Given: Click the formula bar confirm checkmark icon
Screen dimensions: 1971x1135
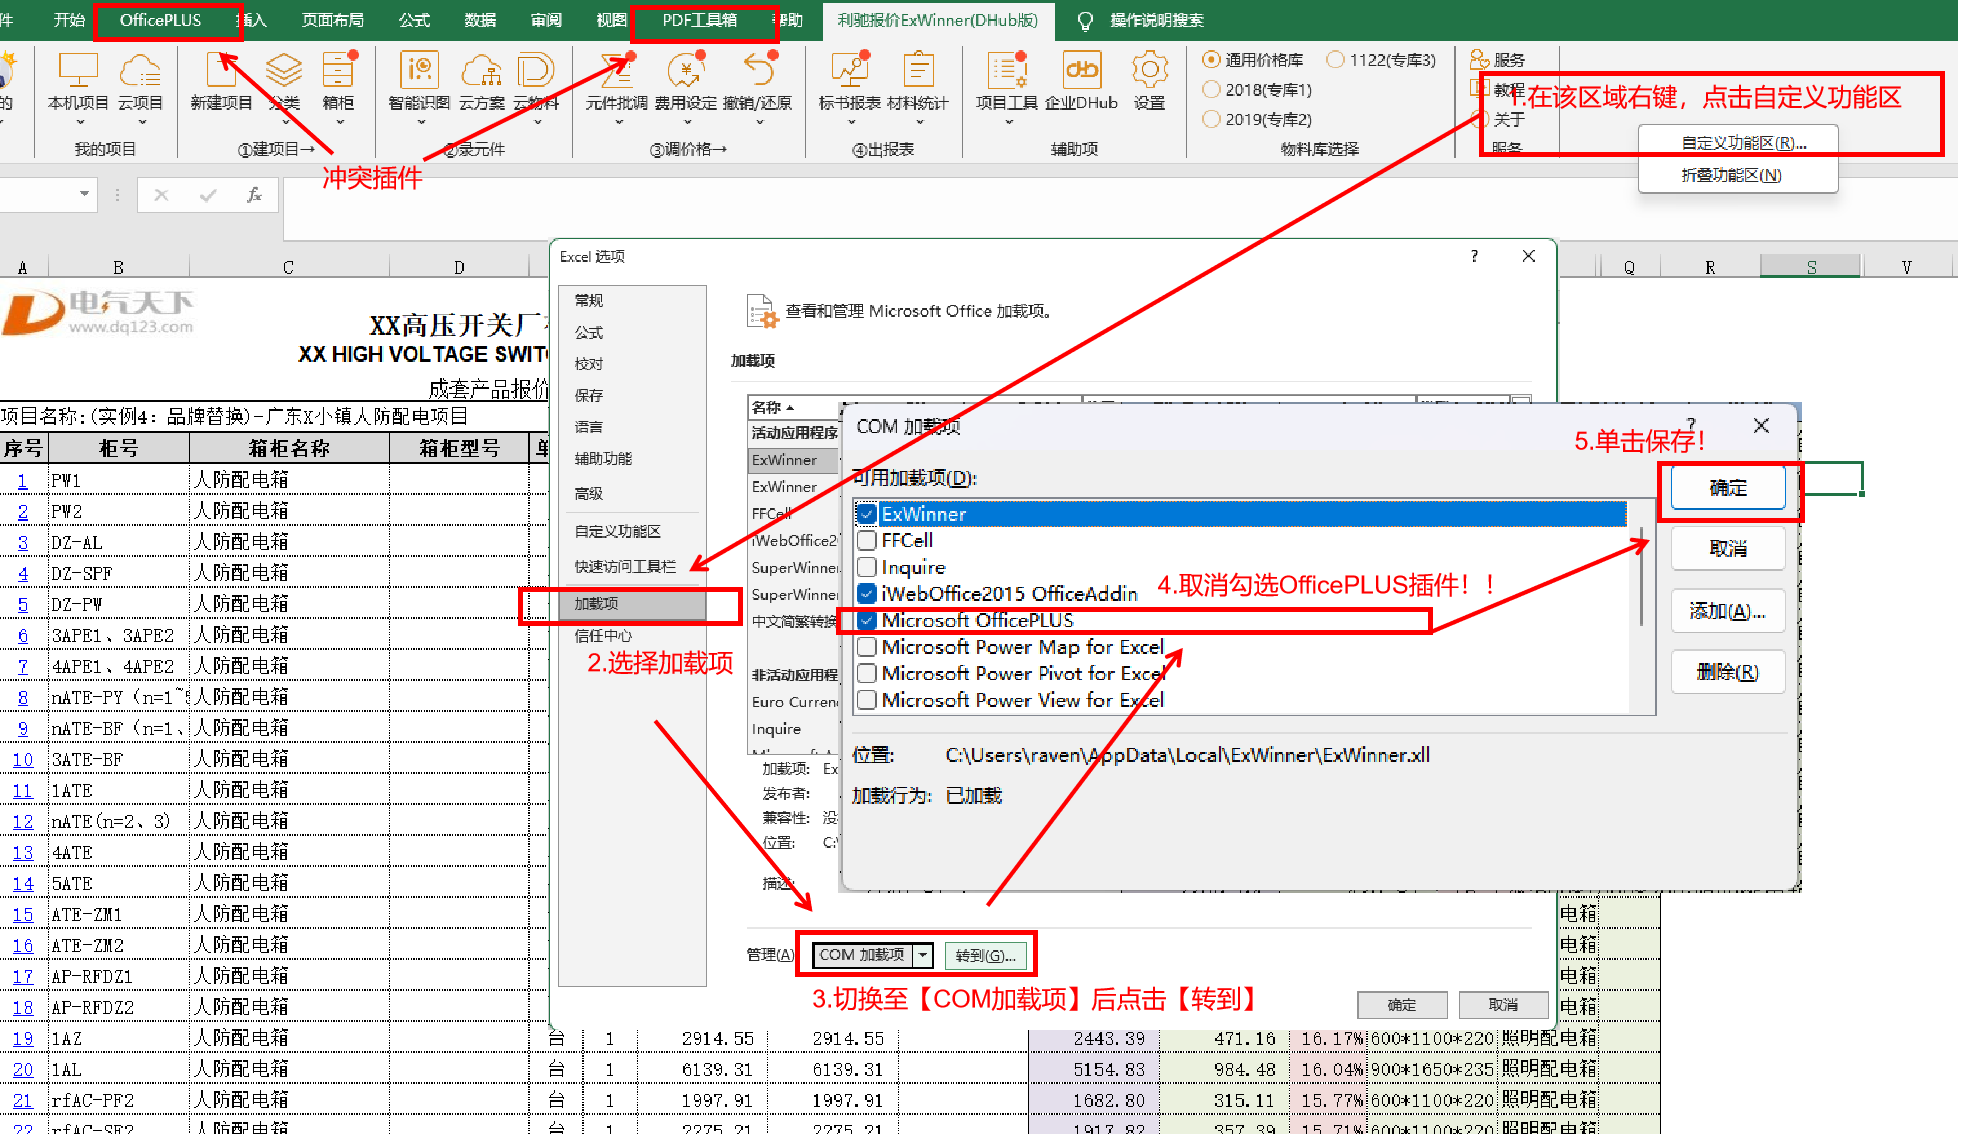Looking at the screenshot, I should [x=208, y=195].
